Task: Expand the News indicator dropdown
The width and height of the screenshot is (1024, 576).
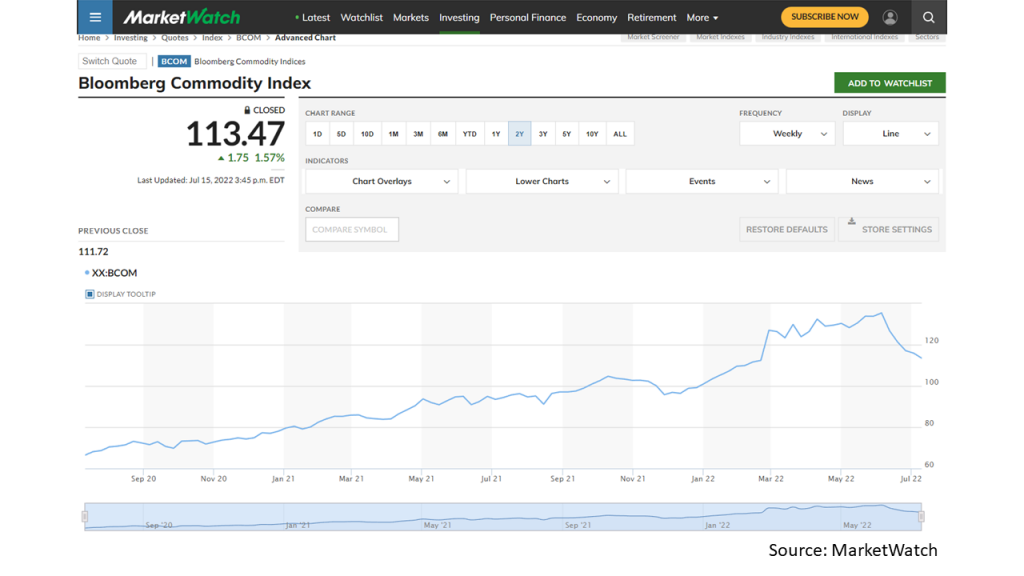Action: 862,182
